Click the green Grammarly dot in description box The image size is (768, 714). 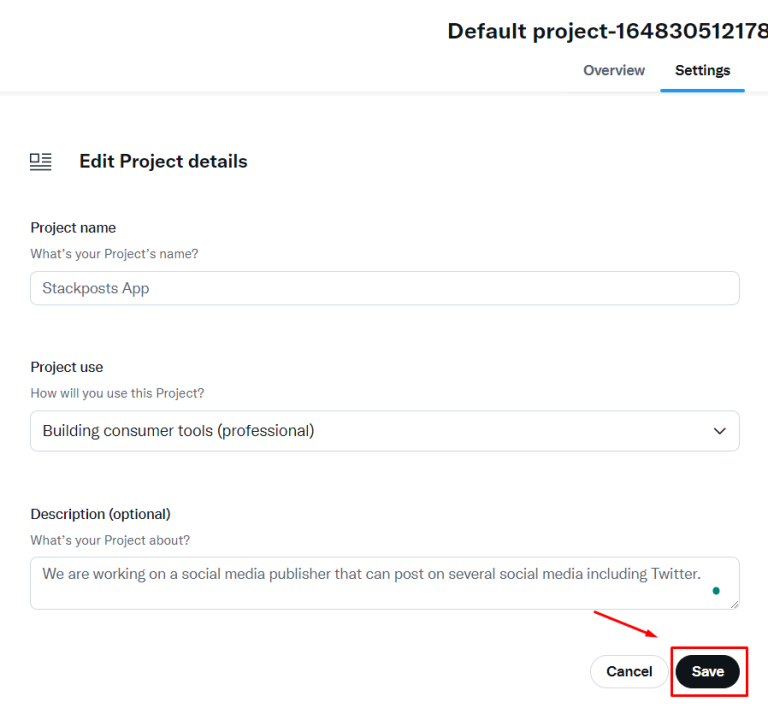(716, 591)
